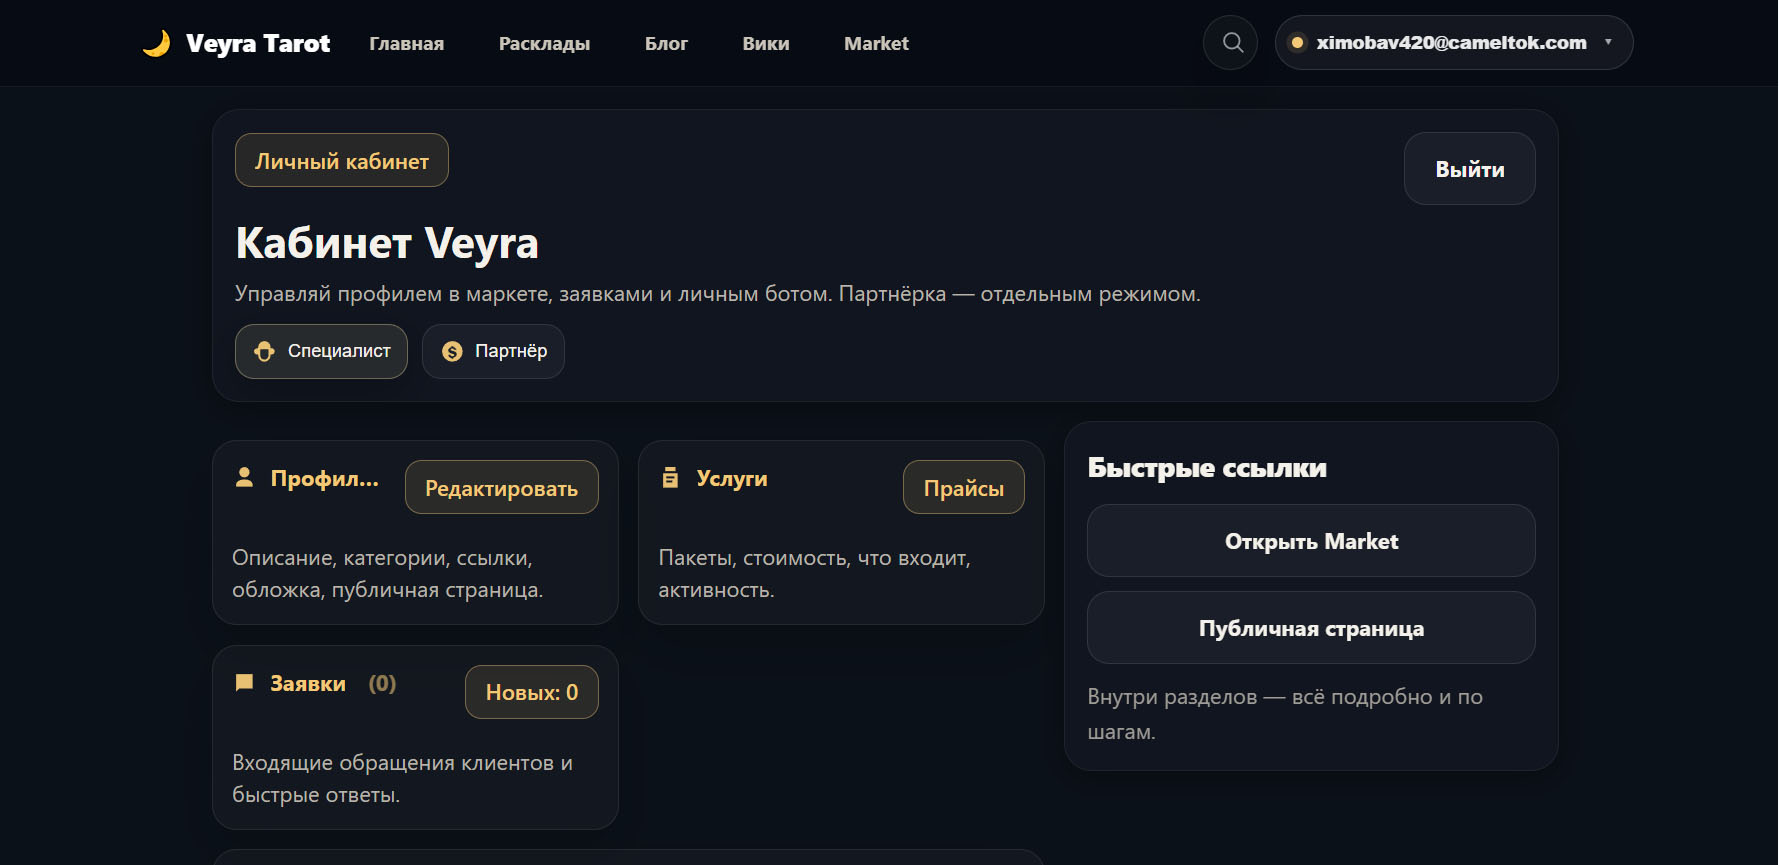Viewport: 1779px width, 865px height.
Task: Click the Быстрые ссылки heading
Action: 1207,468
